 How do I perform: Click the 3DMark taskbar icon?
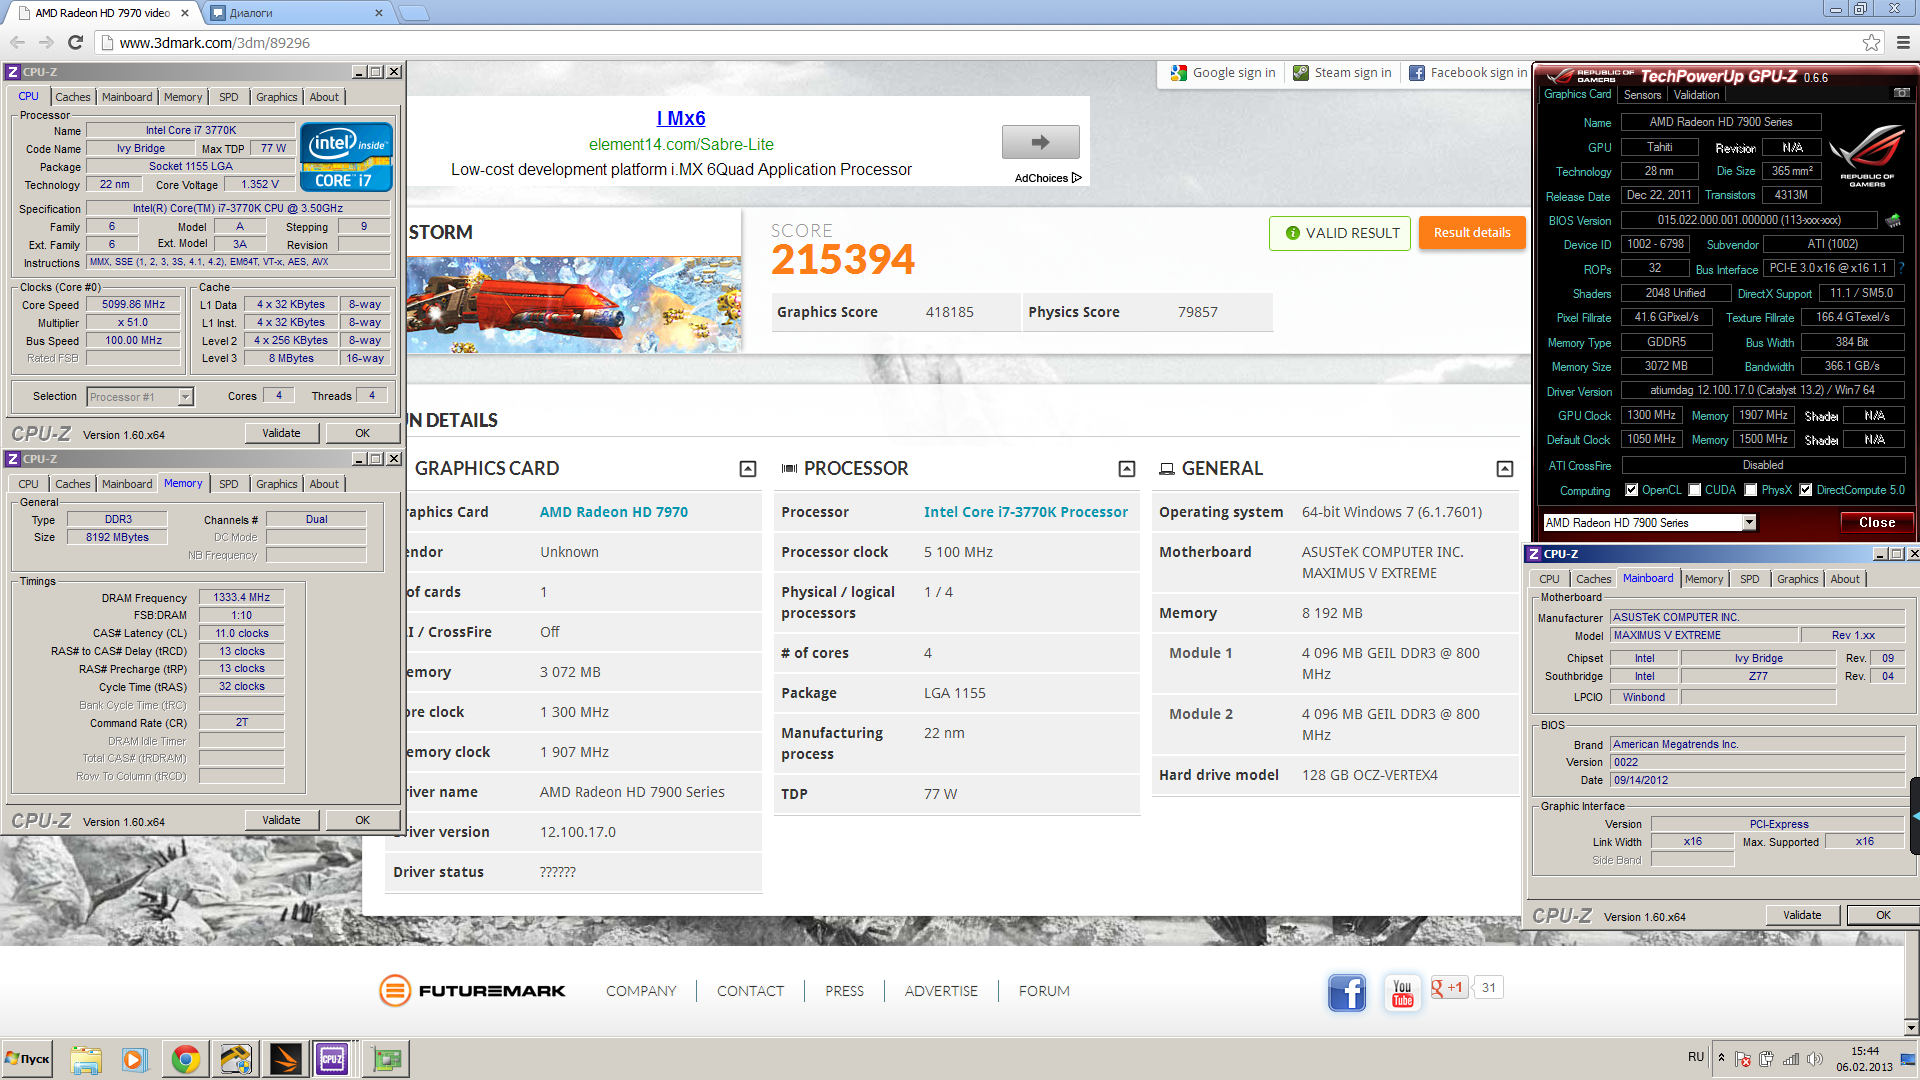click(285, 1059)
